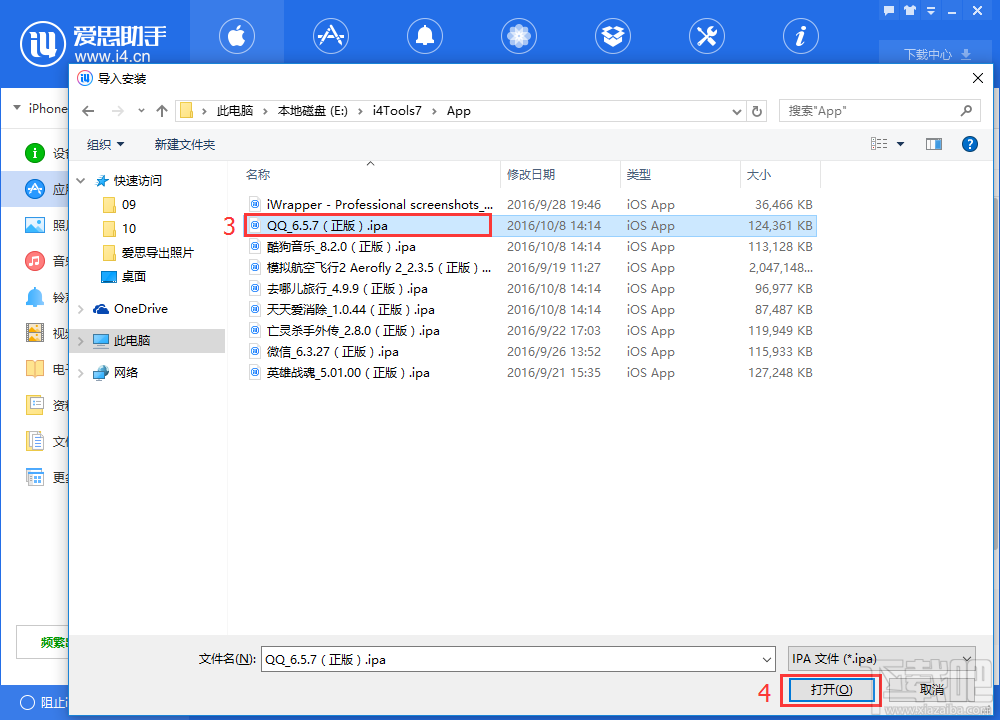The image size is (1000, 720).
Task: Click 此电脑 in breadcrumb path
Action: click(x=235, y=111)
